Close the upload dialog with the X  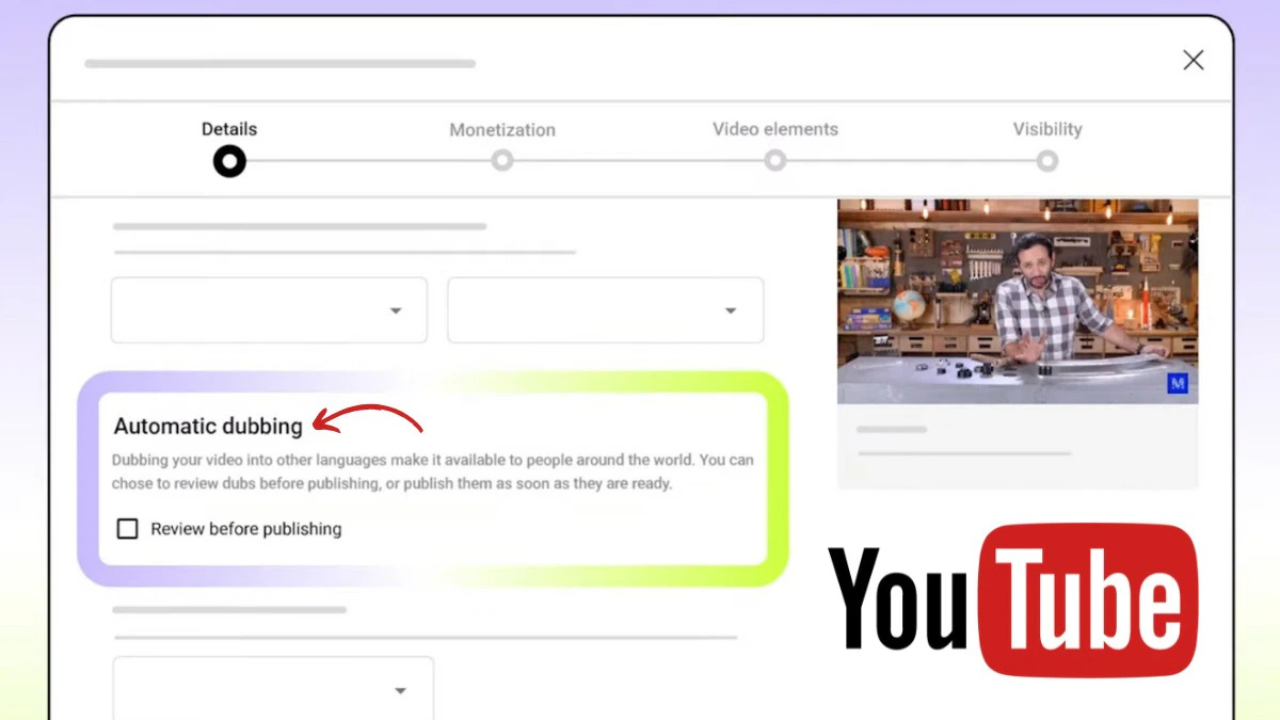pos(1193,60)
